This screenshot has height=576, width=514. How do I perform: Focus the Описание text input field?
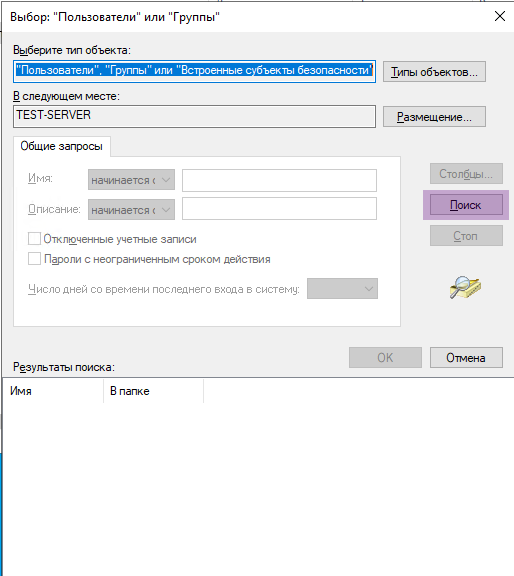click(x=279, y=209)
